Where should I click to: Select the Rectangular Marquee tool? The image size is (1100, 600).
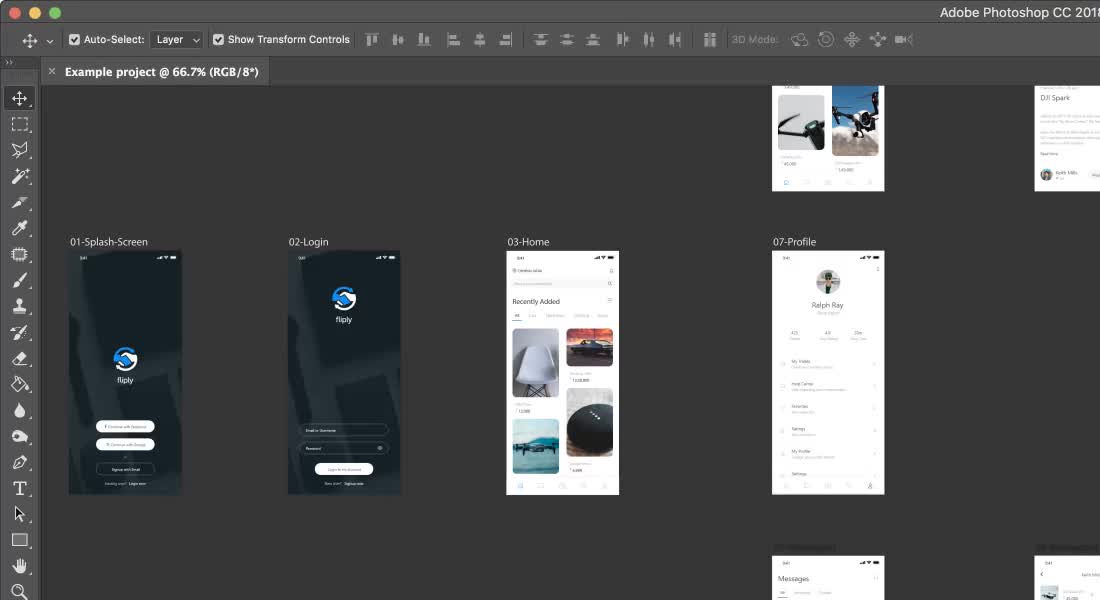tap(21, 124)
